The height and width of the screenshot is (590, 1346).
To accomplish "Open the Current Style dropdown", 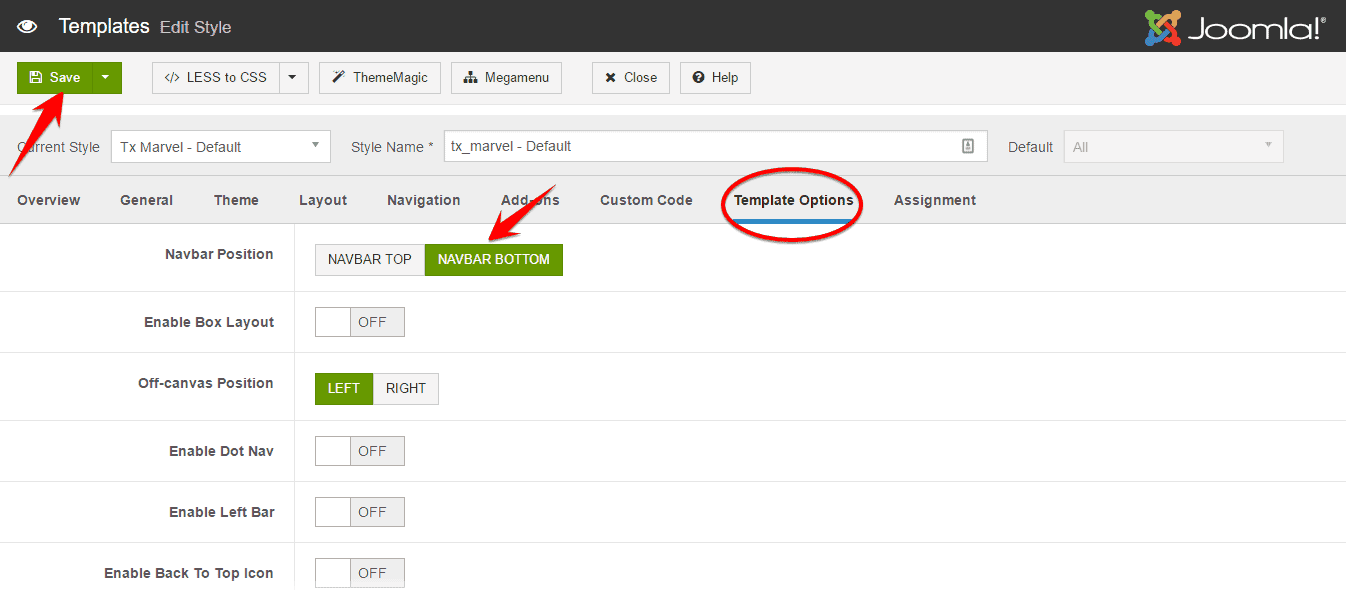I will point(220,146).
